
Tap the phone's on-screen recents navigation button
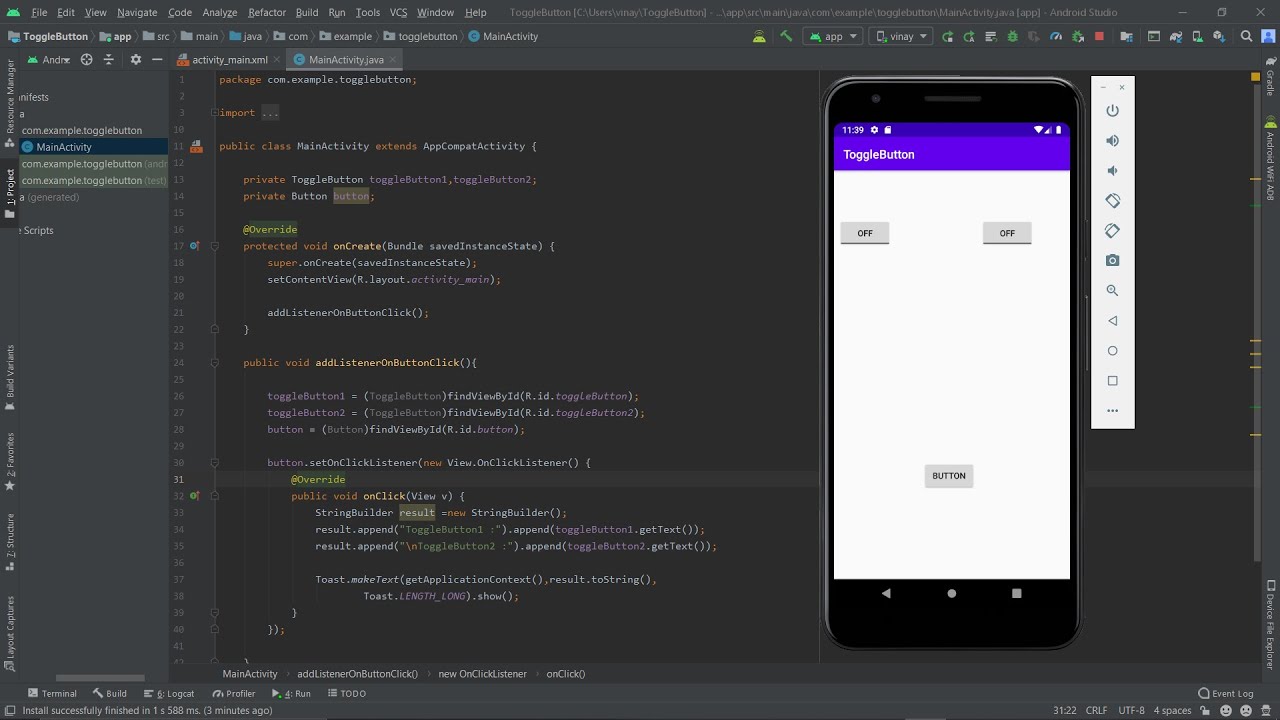[x=1017, y=593]
